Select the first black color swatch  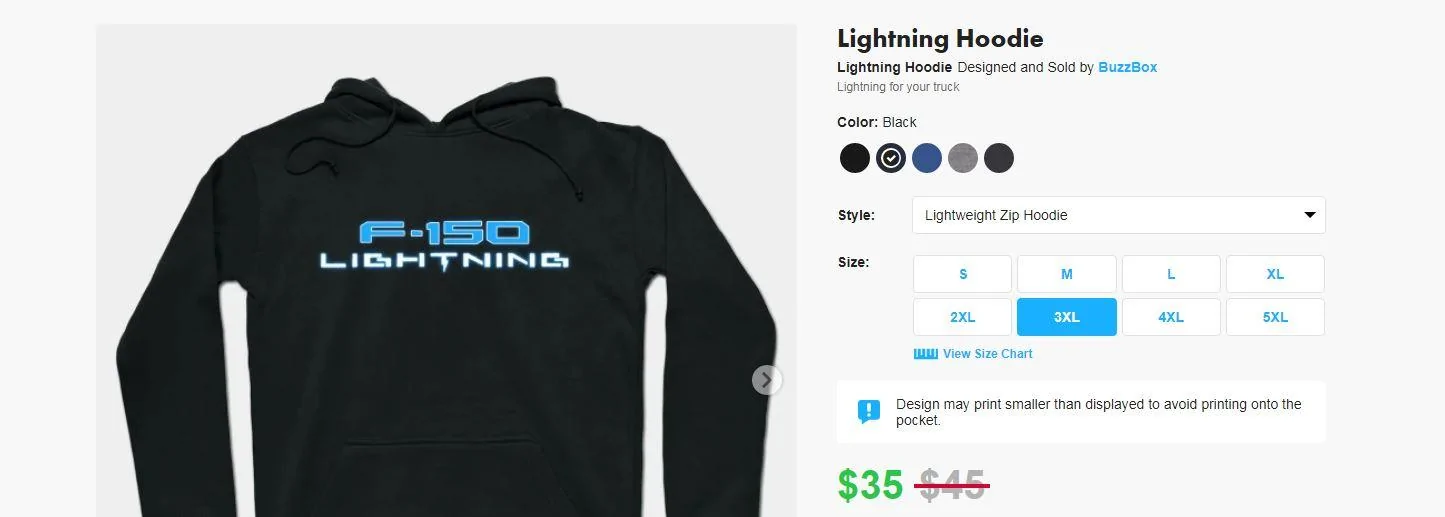pos(855,158)
